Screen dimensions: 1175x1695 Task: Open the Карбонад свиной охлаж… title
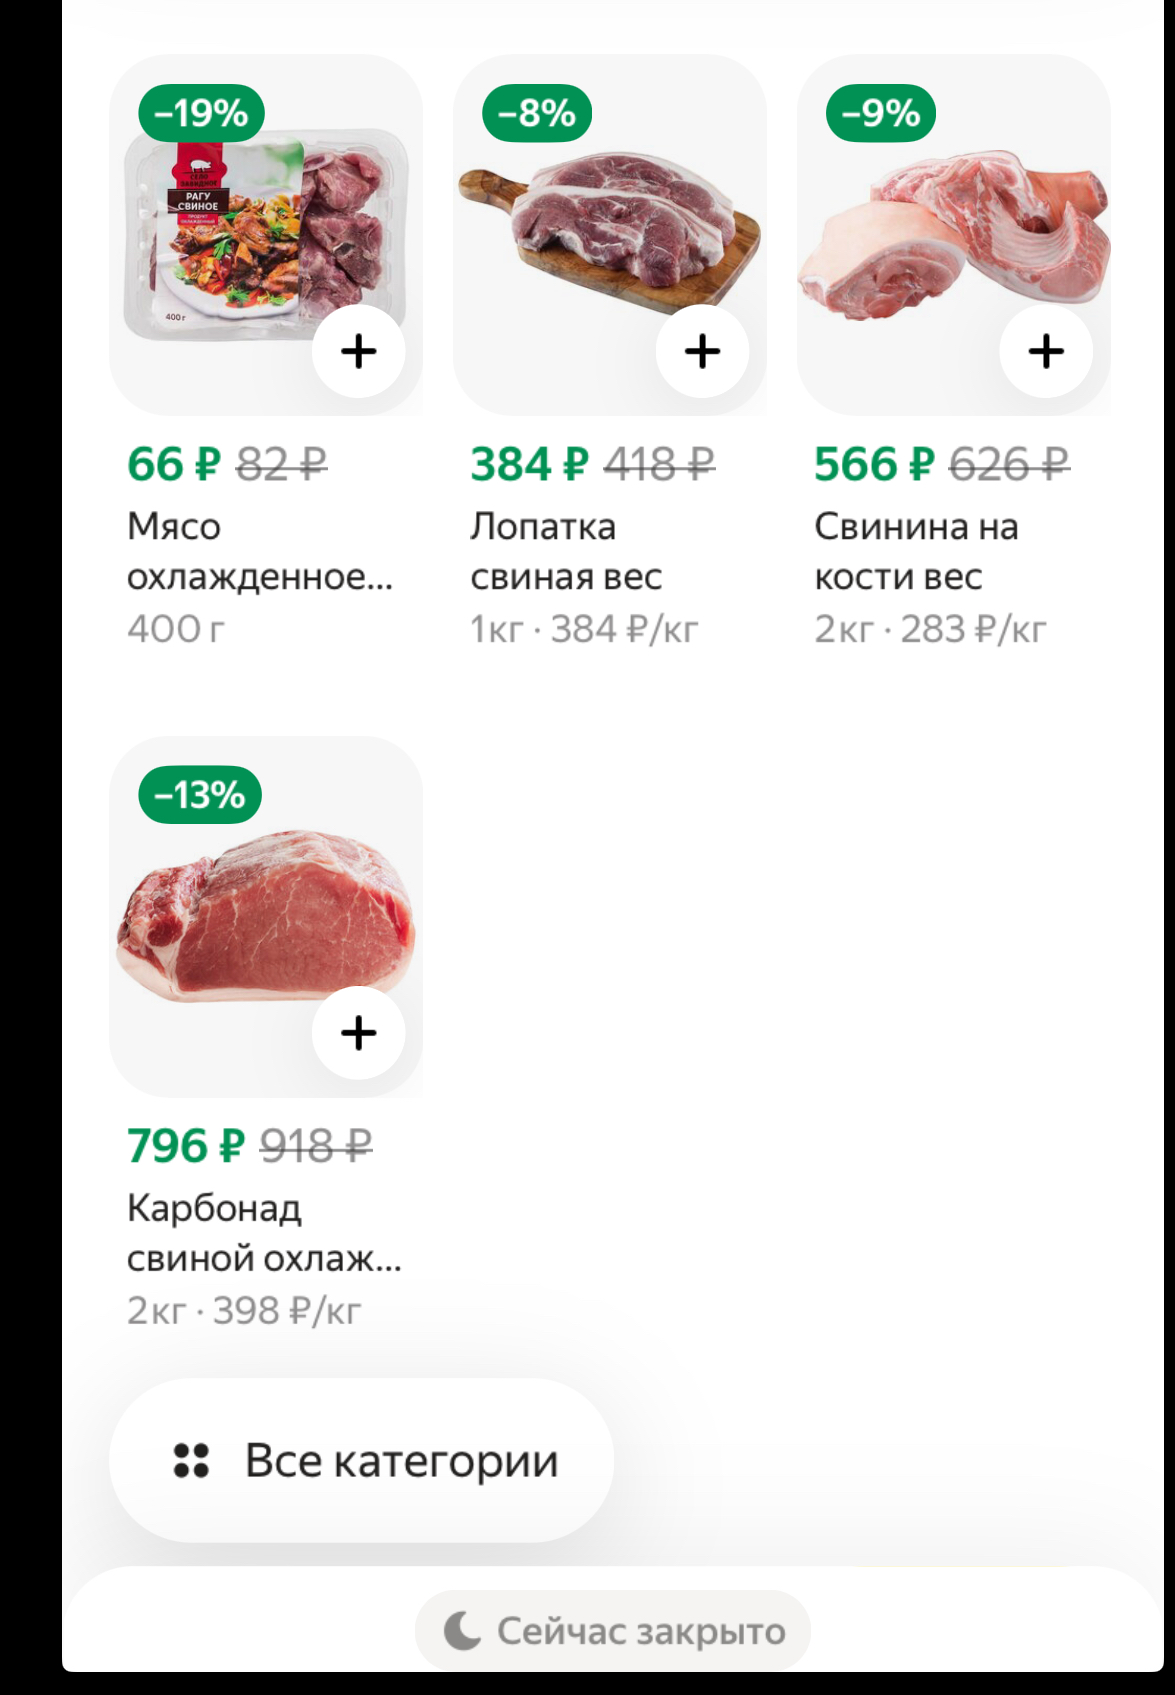tap(264, 1233)
